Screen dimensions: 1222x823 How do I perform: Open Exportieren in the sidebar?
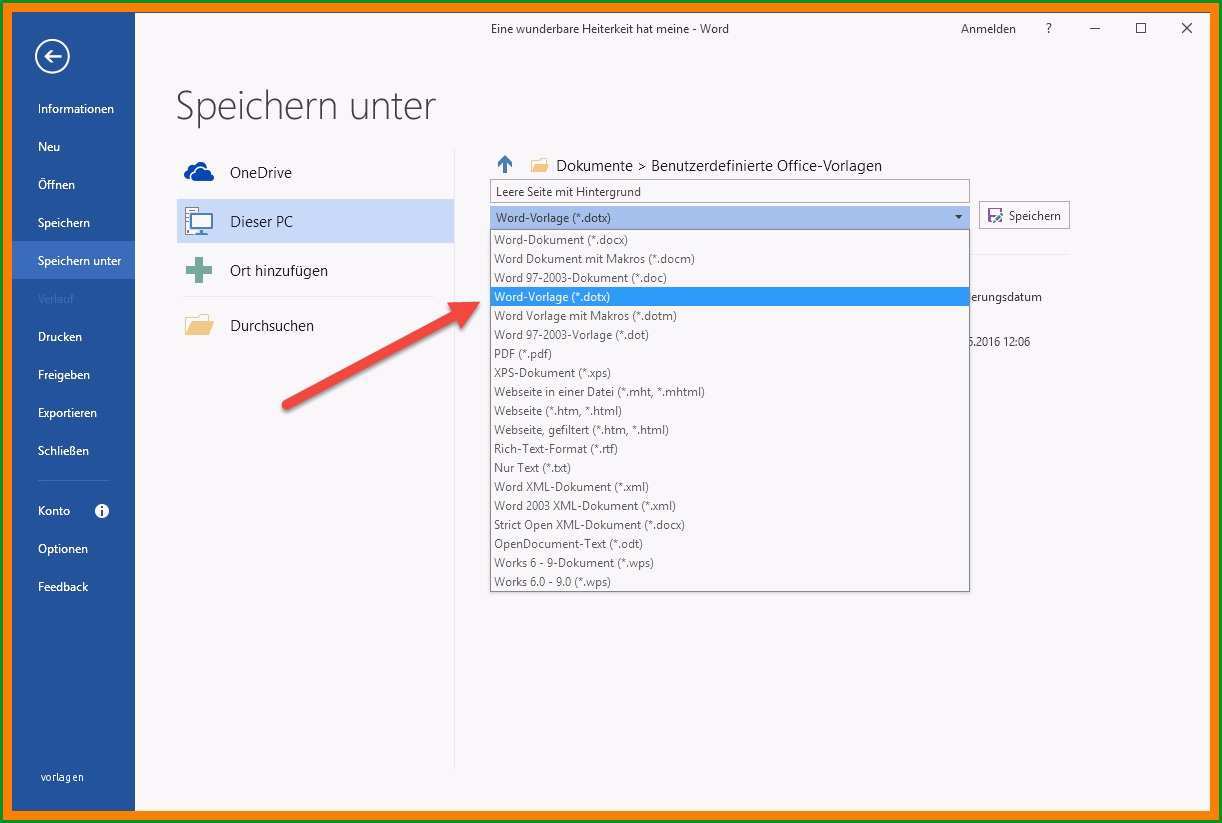click(x=67, y=413)
